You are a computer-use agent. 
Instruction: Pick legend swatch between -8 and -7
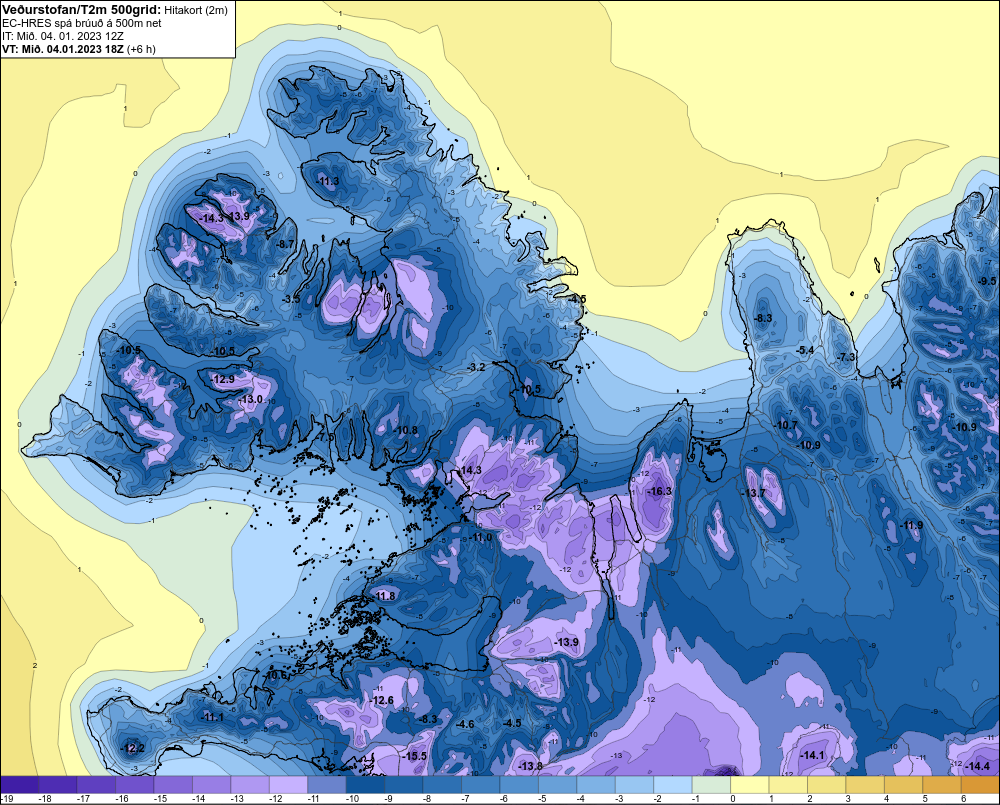click(442, 785)
